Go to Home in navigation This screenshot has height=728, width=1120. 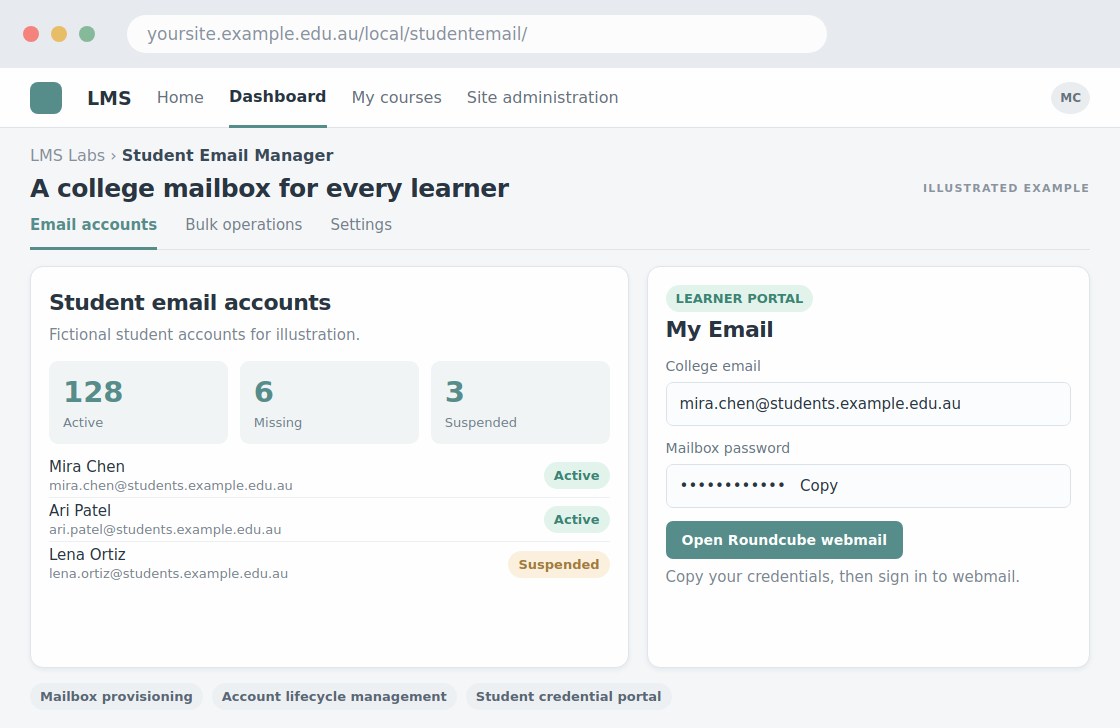click(x=180, y=97)
